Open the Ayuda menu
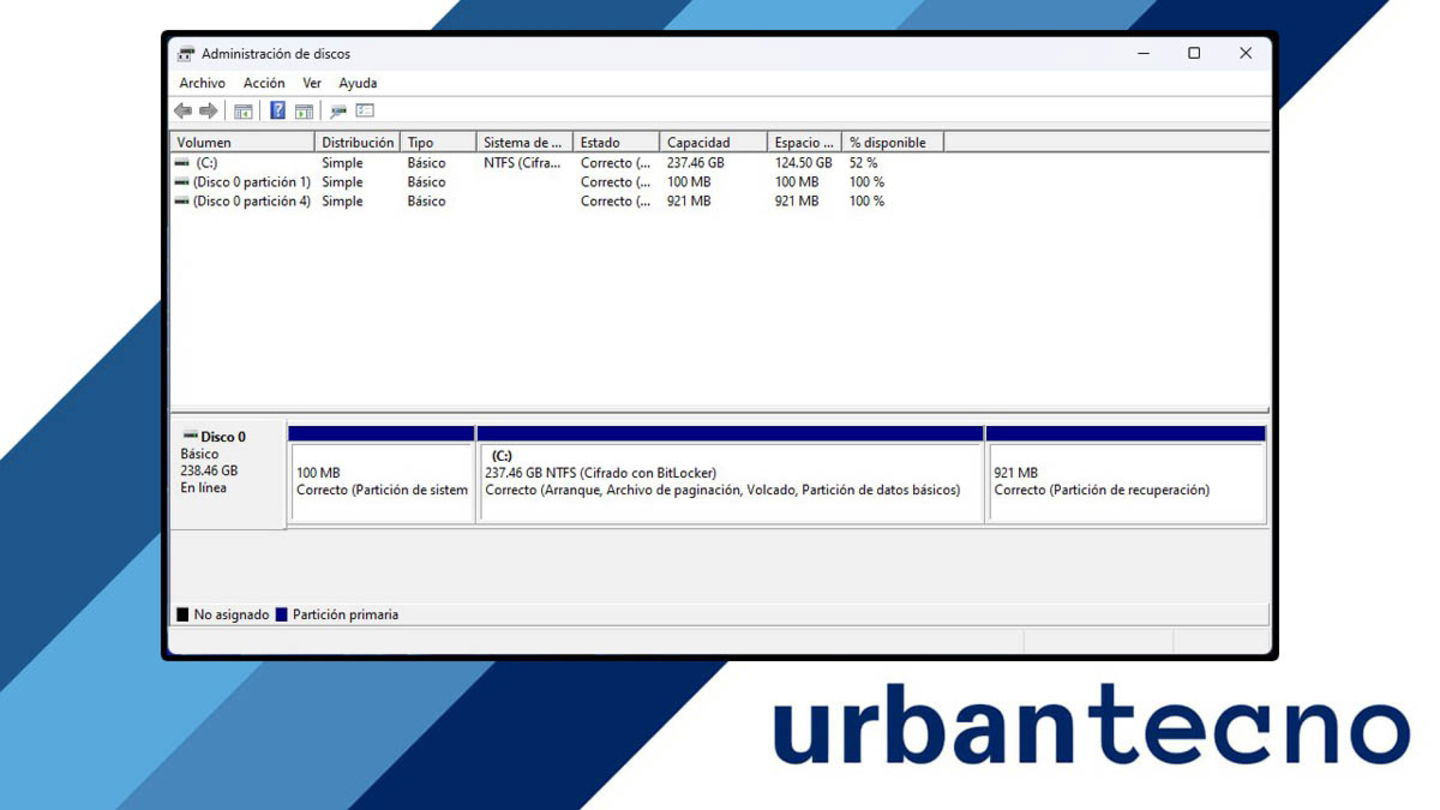This screenshot has width=1440, height=810. tap(358, 83)
